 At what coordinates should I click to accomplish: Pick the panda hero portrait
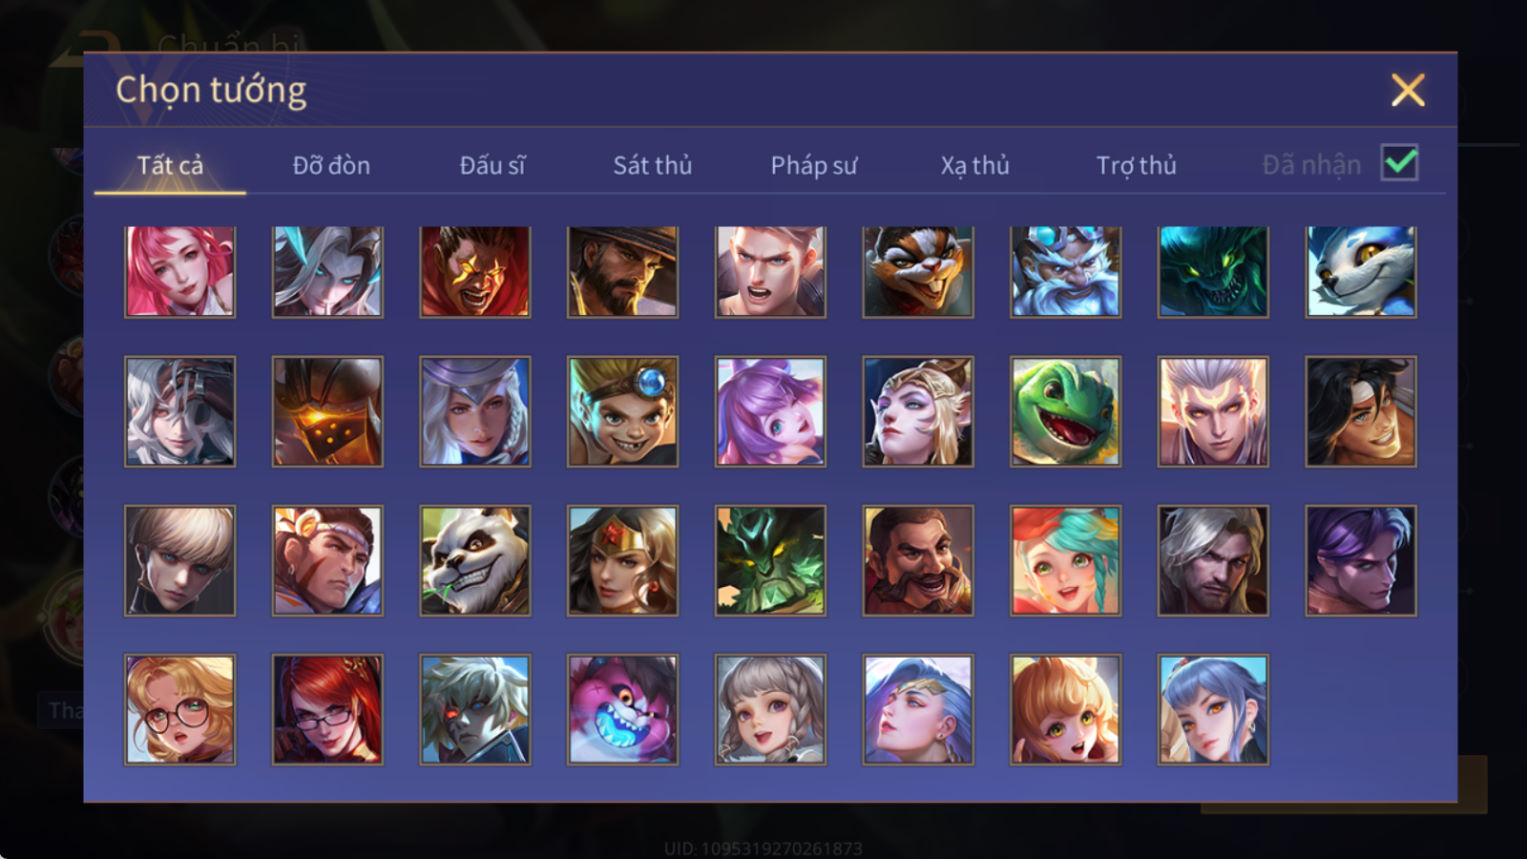pos(475,560)
